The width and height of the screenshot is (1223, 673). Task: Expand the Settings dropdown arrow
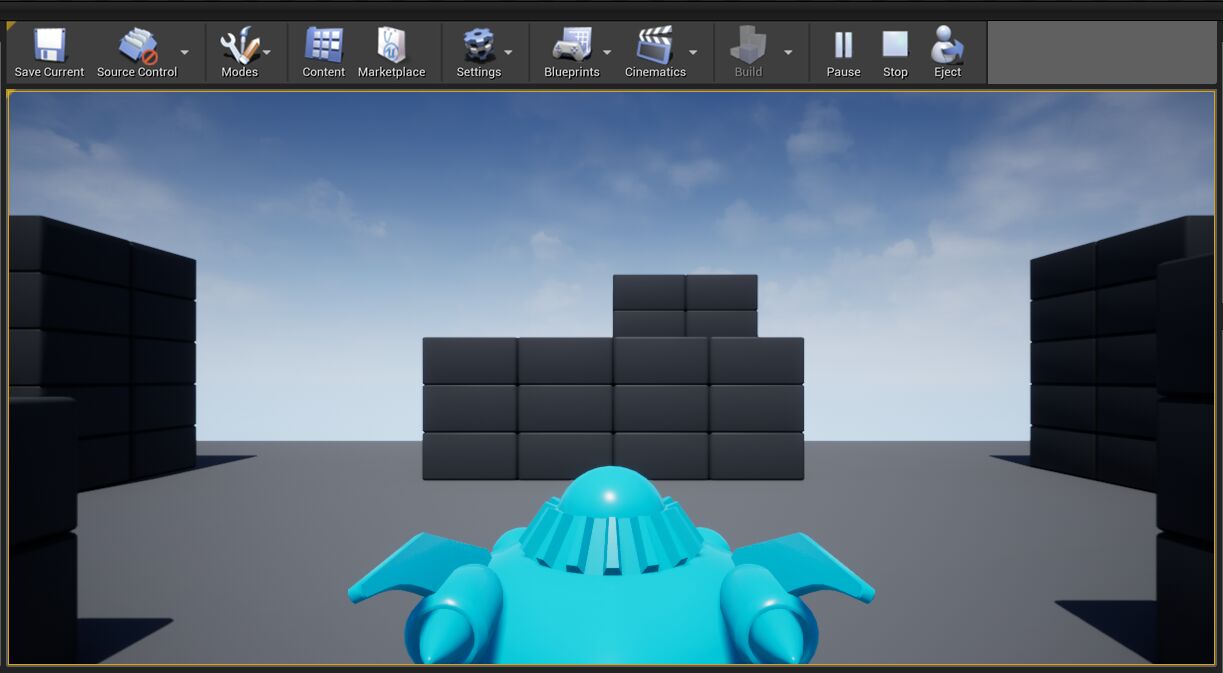(x=508, y=52)
